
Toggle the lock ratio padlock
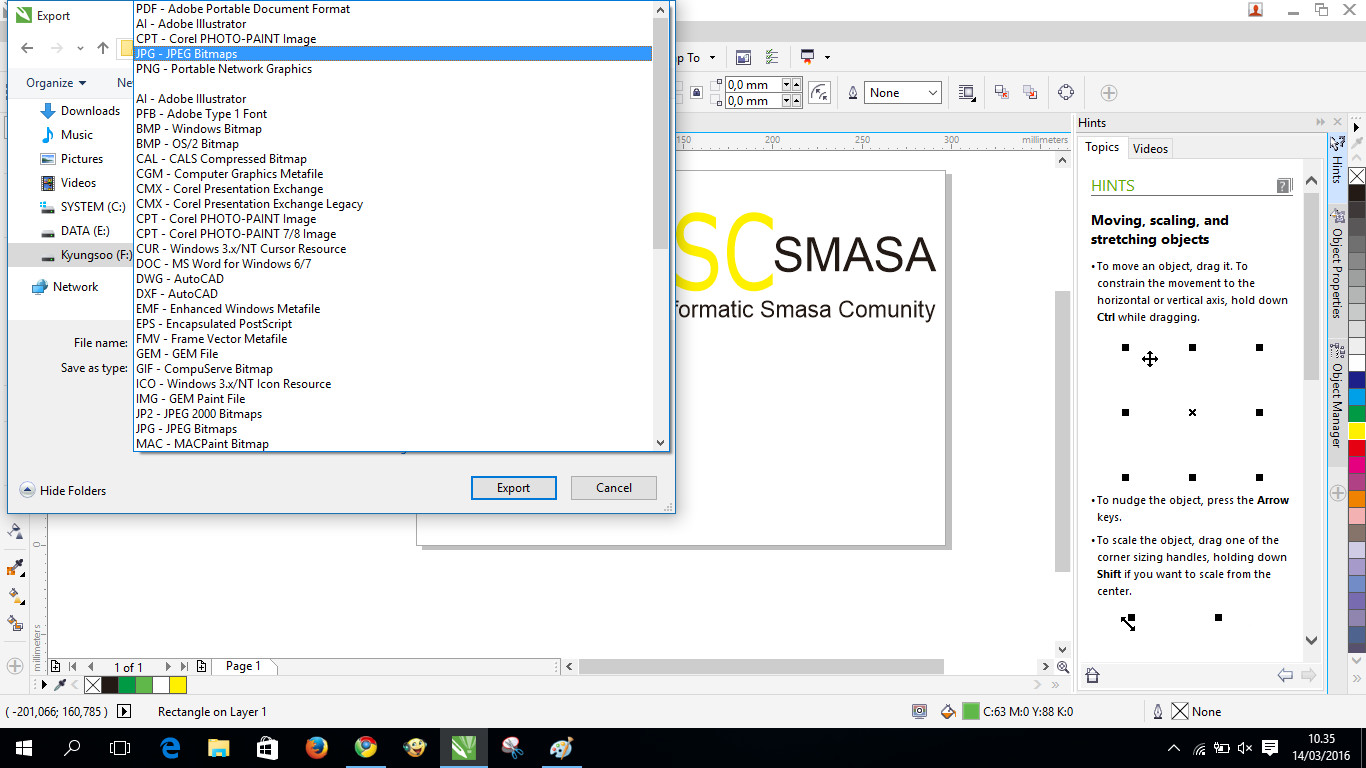(x=696, y=93)
